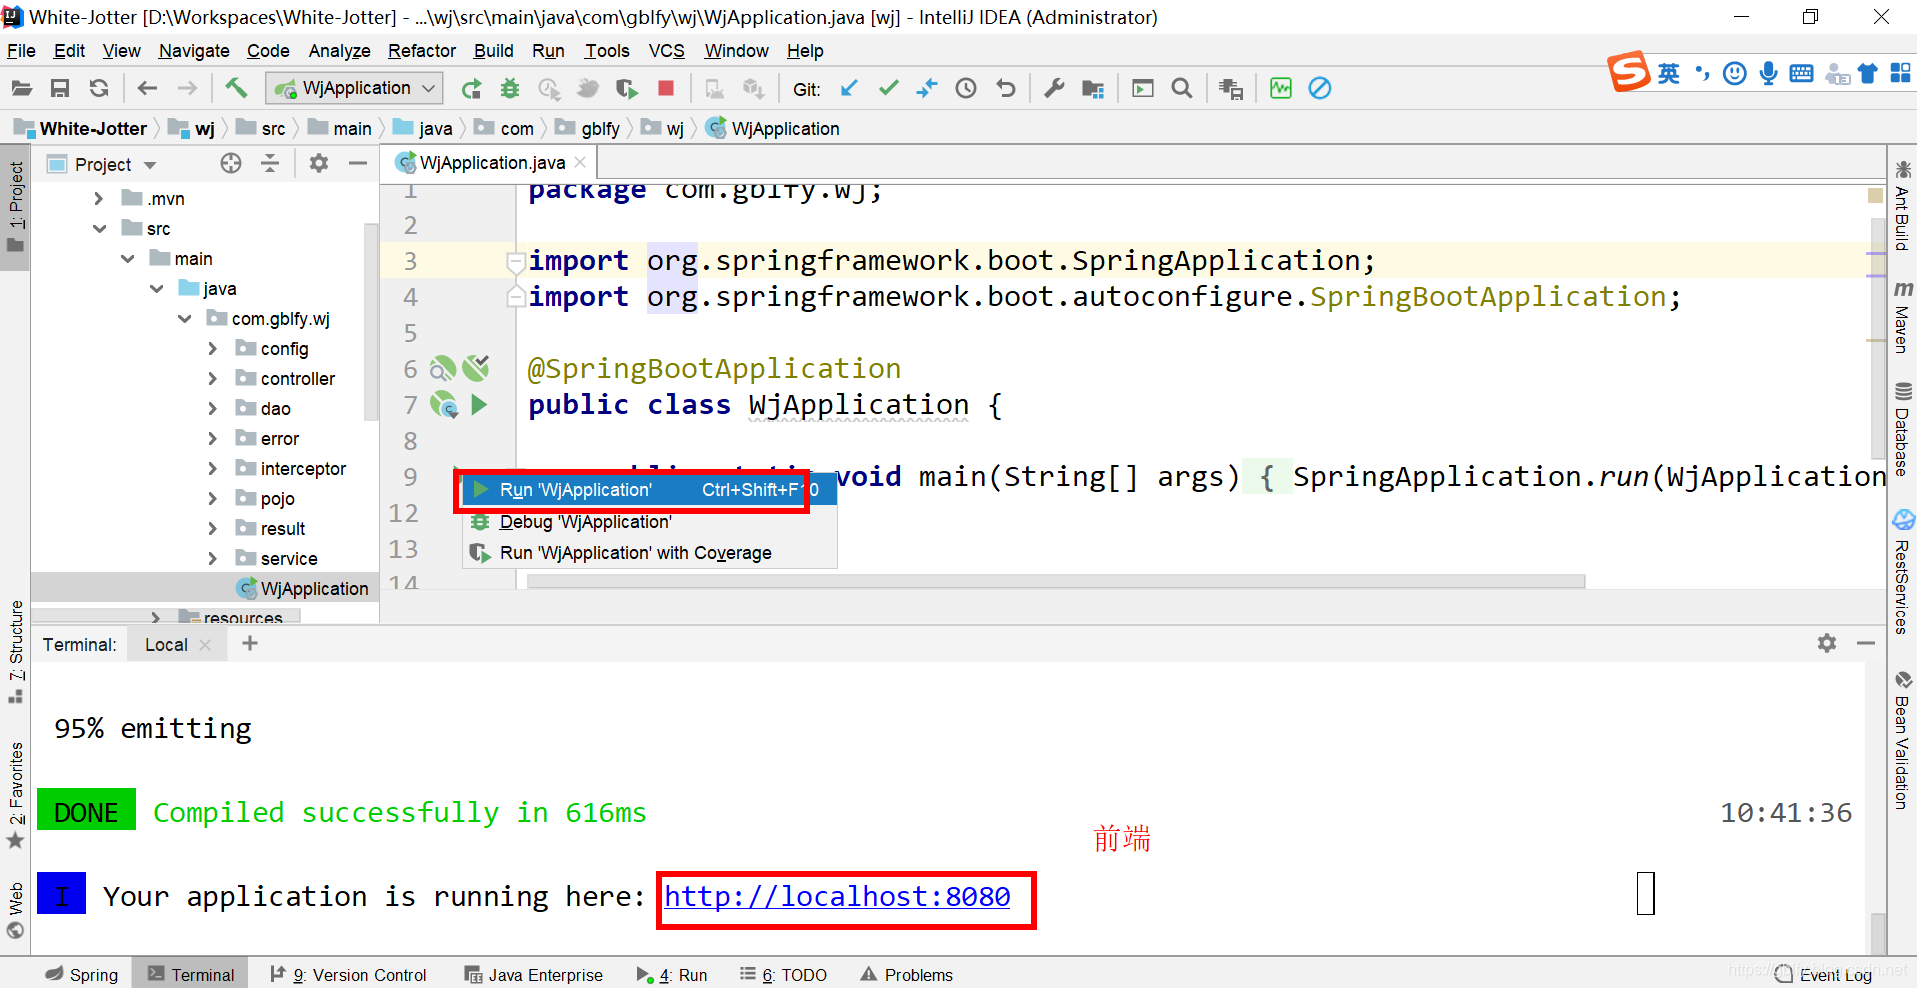
Task: Collapse the main folder in the tree
Action: coord(128,259)
